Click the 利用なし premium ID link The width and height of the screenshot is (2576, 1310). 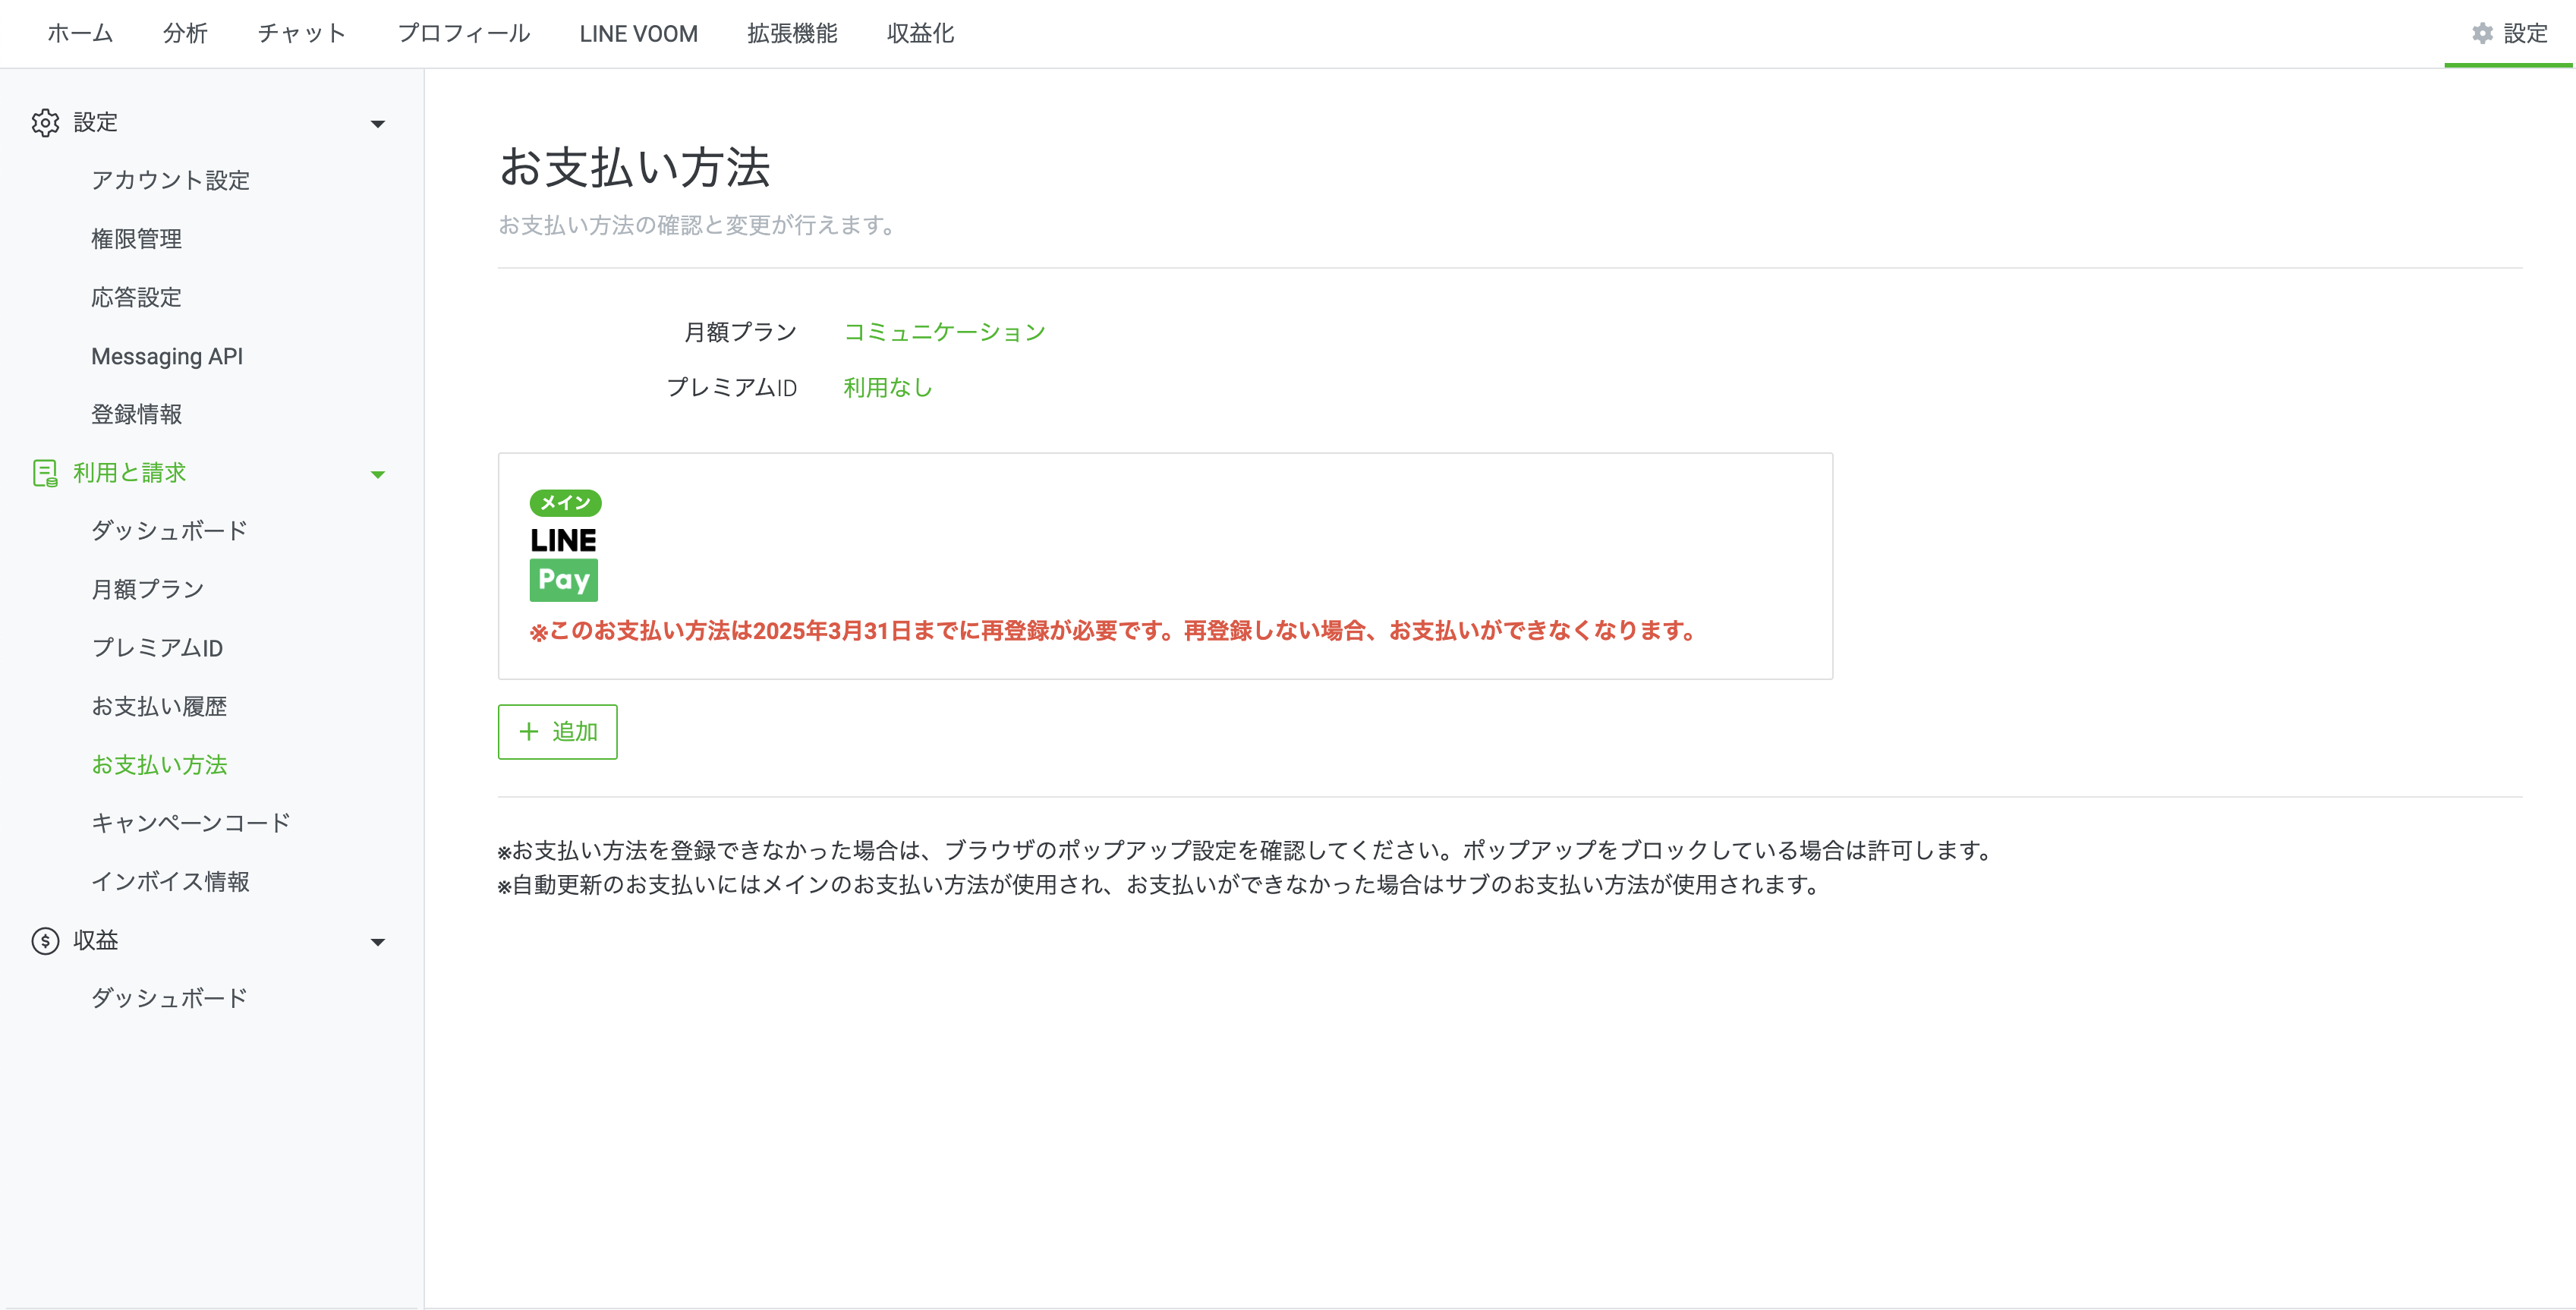(x=887, y=388)
